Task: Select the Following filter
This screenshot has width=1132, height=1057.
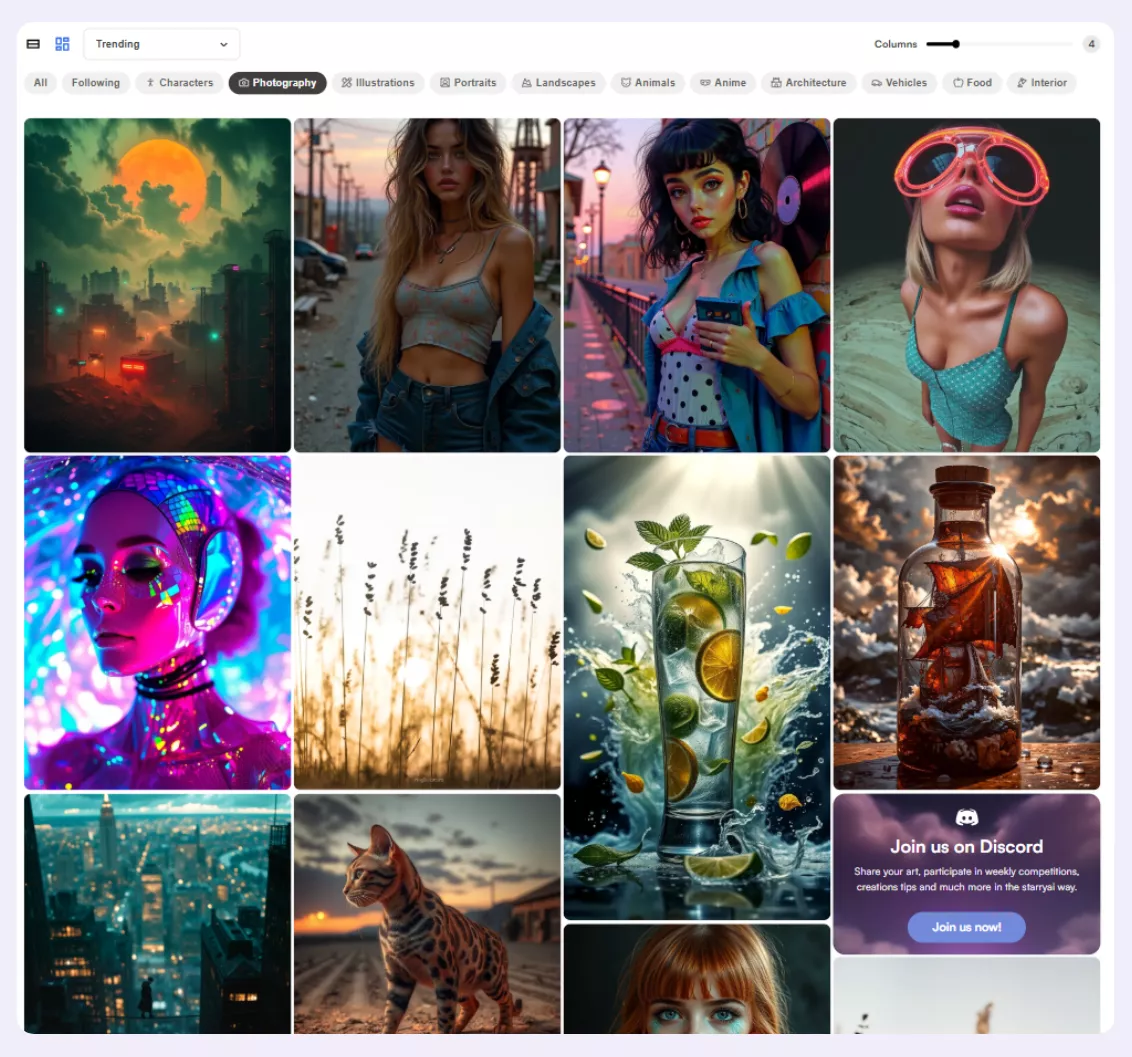Action: 95,83
